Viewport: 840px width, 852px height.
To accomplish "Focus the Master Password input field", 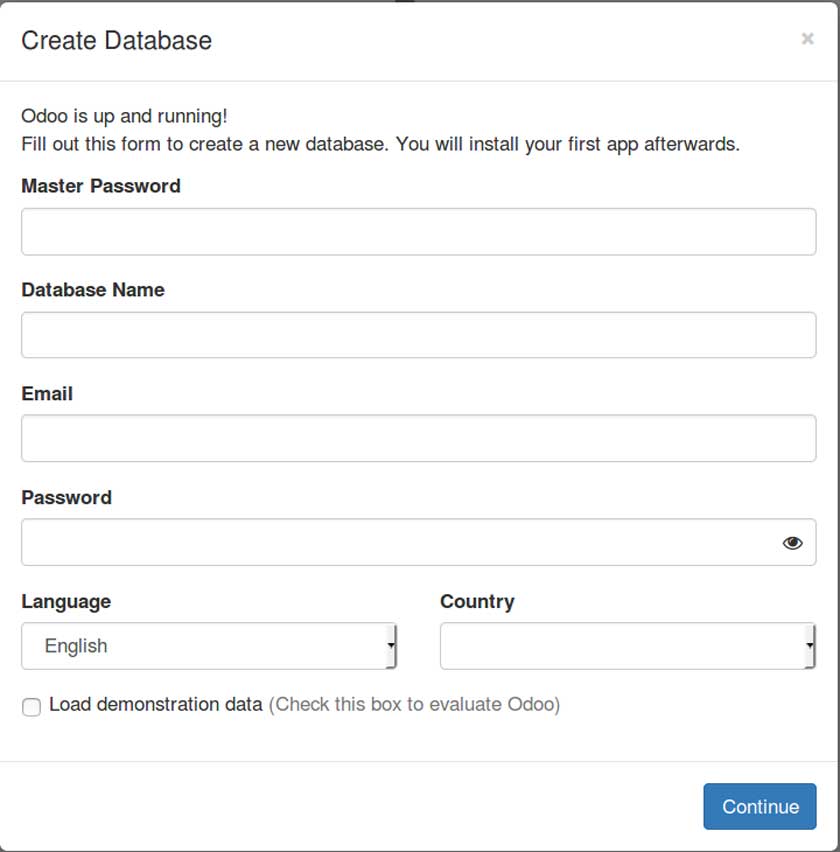I will (418, 232).
